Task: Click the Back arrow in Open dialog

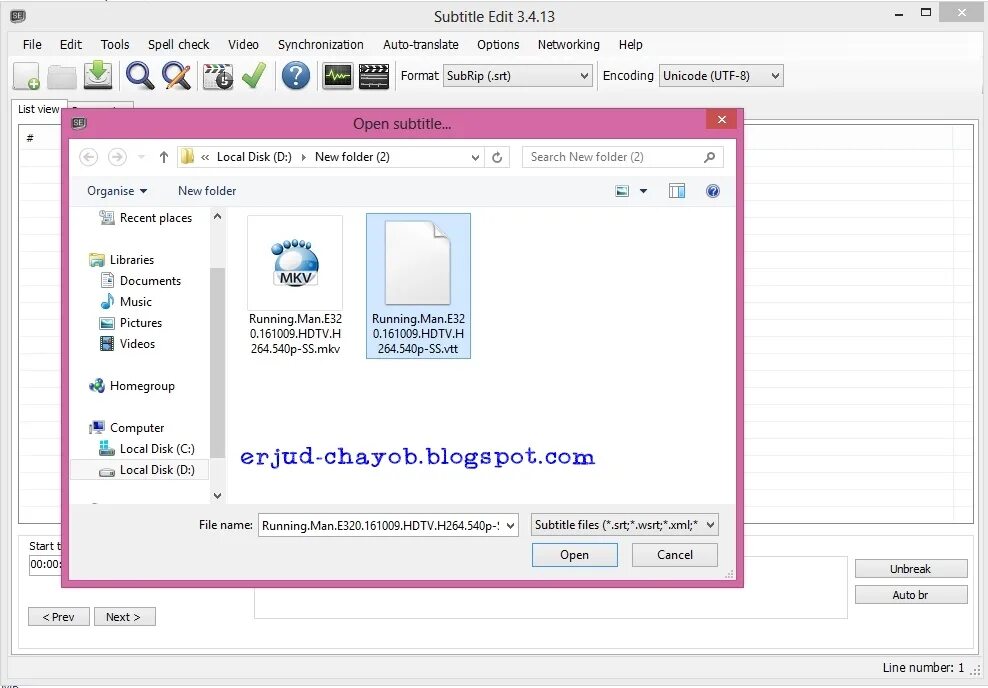Action: pyautogui.click(x=89, y=157)
